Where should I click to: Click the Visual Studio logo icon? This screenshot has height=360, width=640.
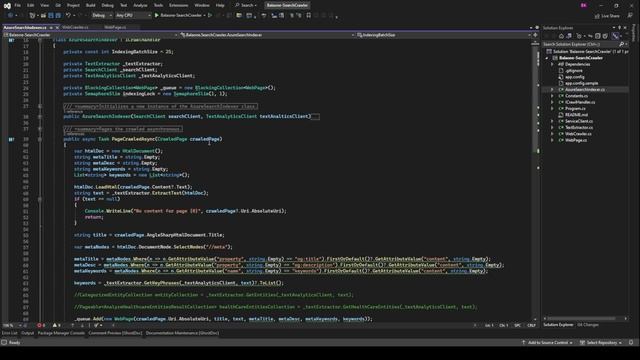pos(7,6)
